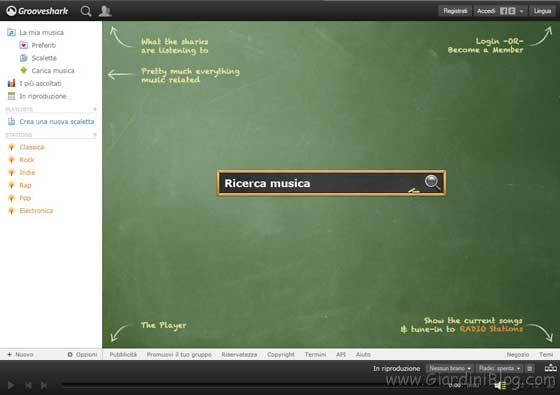Open the community people icon in top bar
The height and width of the screenshot is (395, 560).
point(105,11)
